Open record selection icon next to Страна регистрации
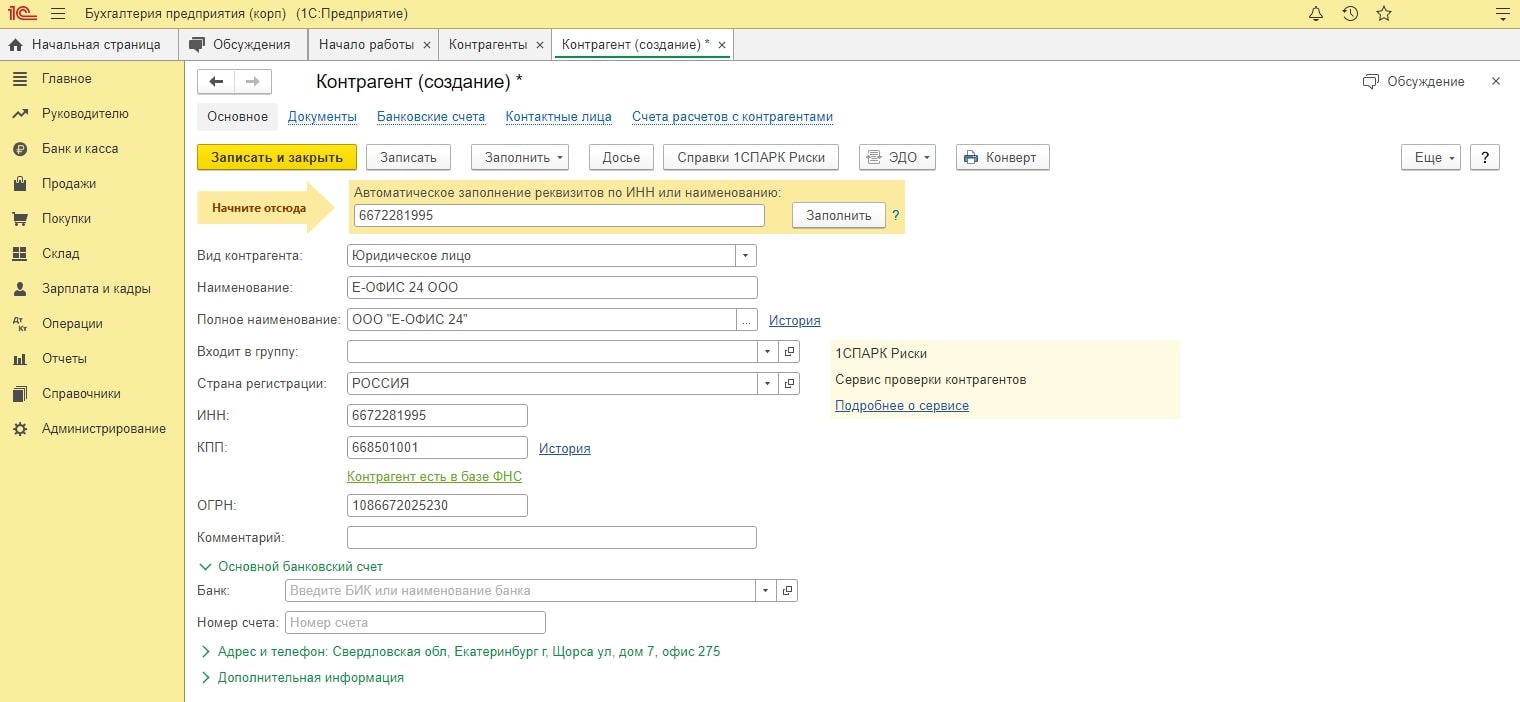 coord(789,384)
